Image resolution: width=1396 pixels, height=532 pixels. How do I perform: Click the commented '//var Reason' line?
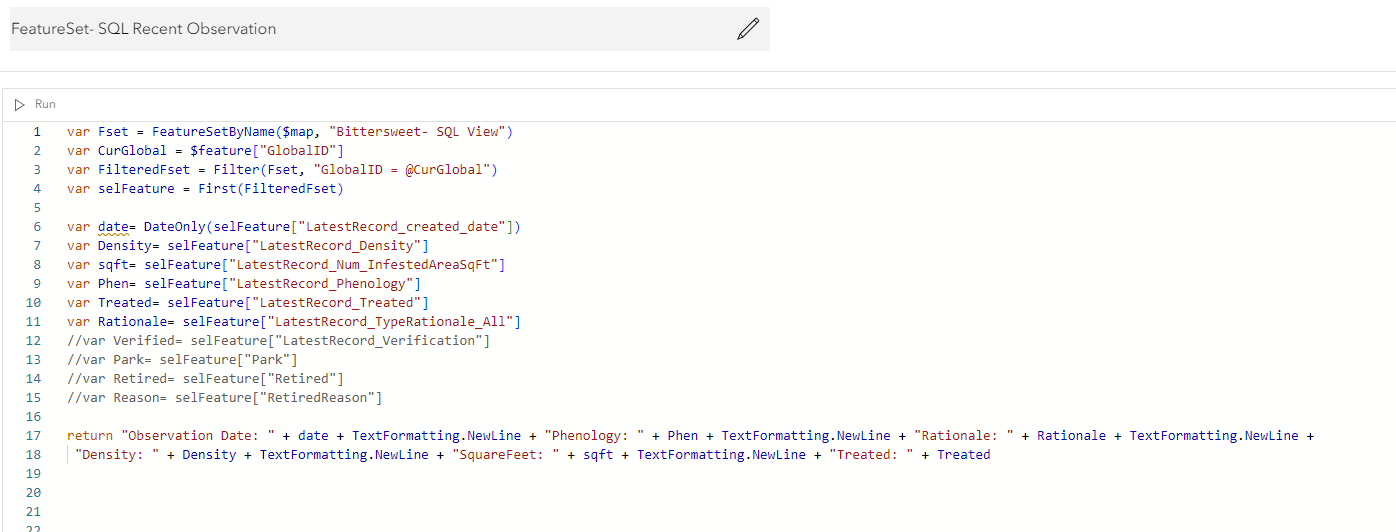pos(224,398)
